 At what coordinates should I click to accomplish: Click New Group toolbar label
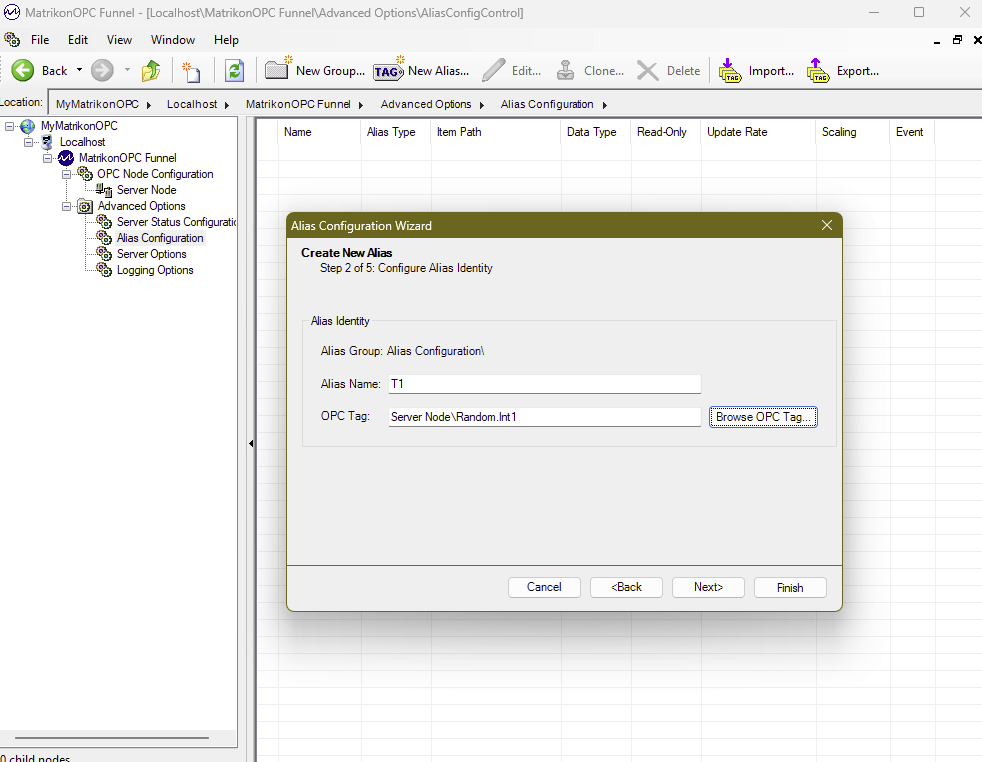point(330,71)
